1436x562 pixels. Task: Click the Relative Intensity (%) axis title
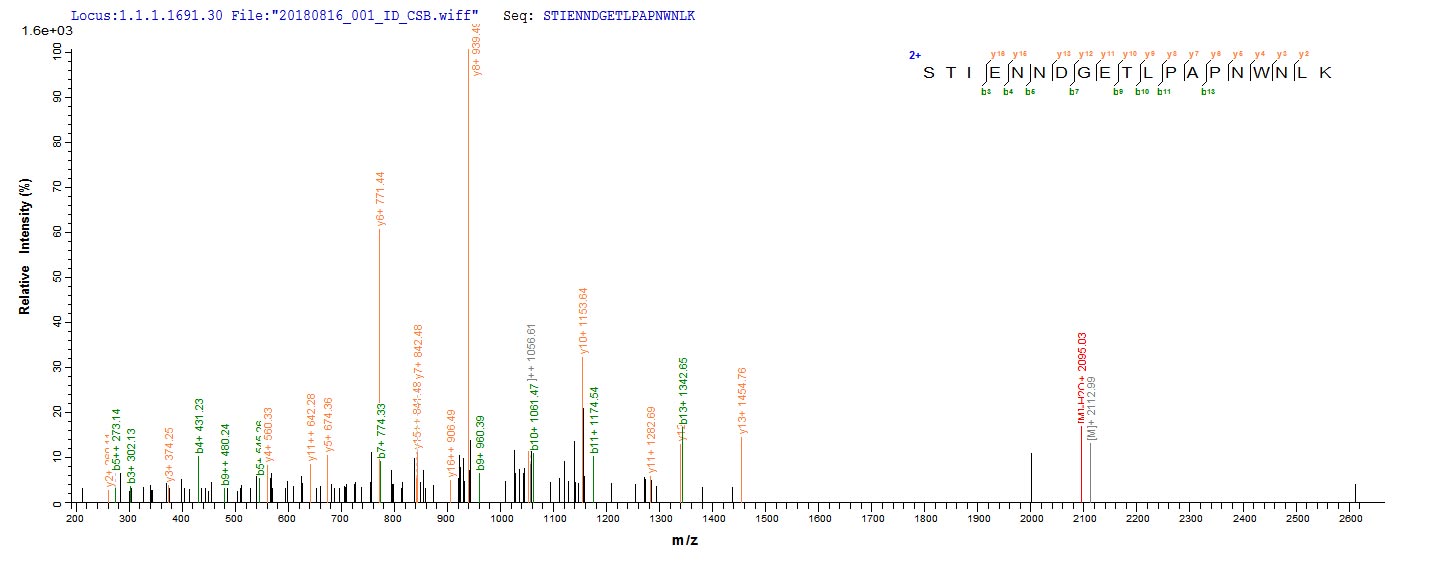tap(24, 255)
